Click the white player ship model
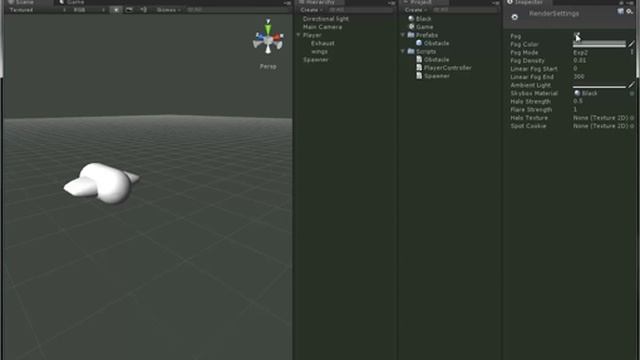Screen dimensions: 640x360 (102, 183)
